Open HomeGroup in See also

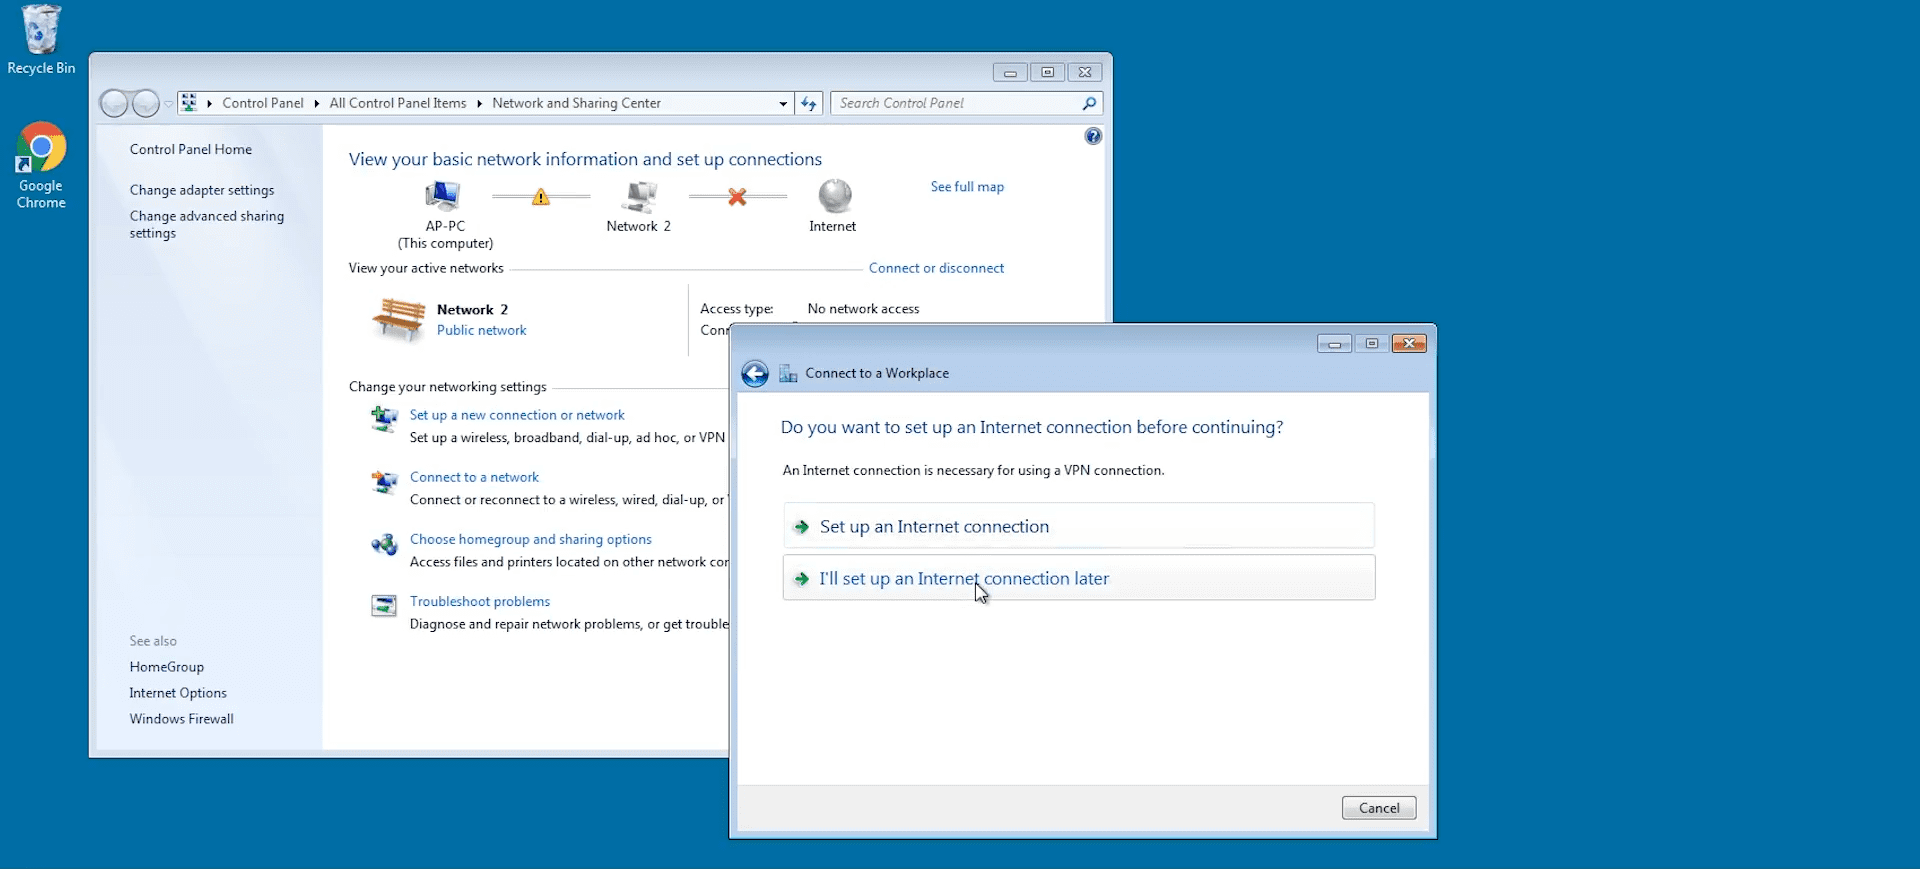click(166, 667)
